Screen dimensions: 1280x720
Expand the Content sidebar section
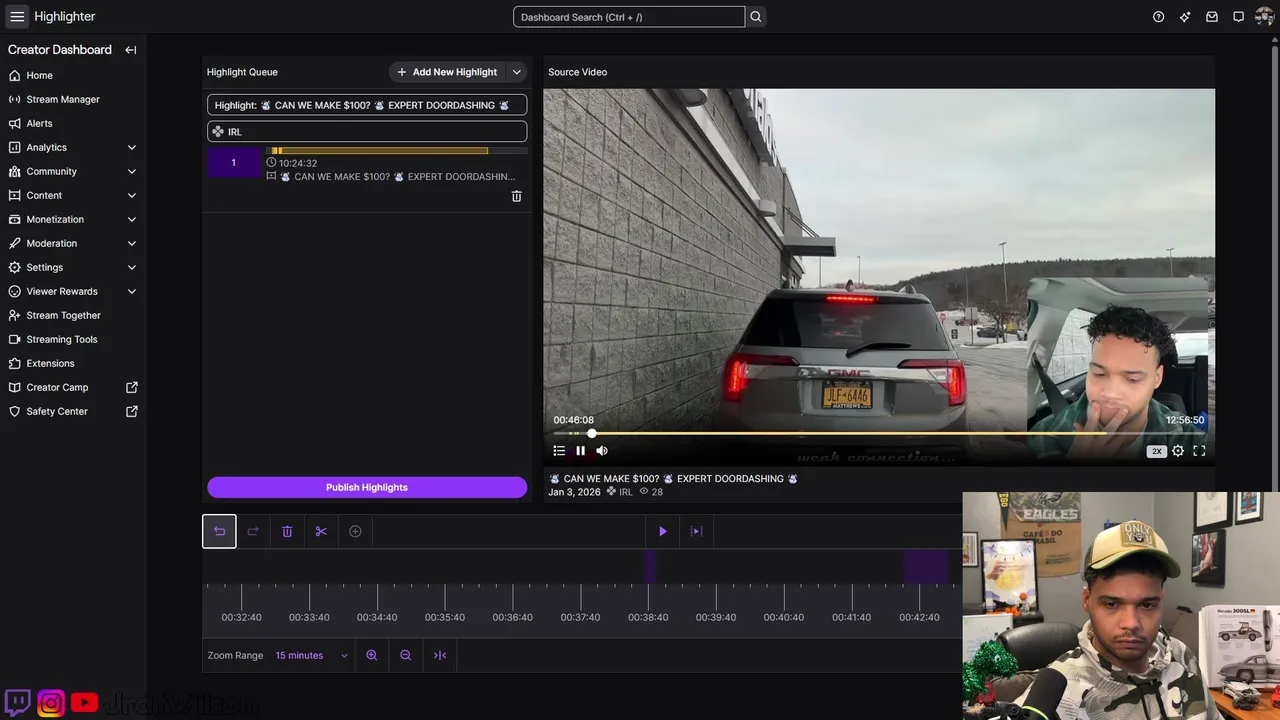tap(132, 195)
